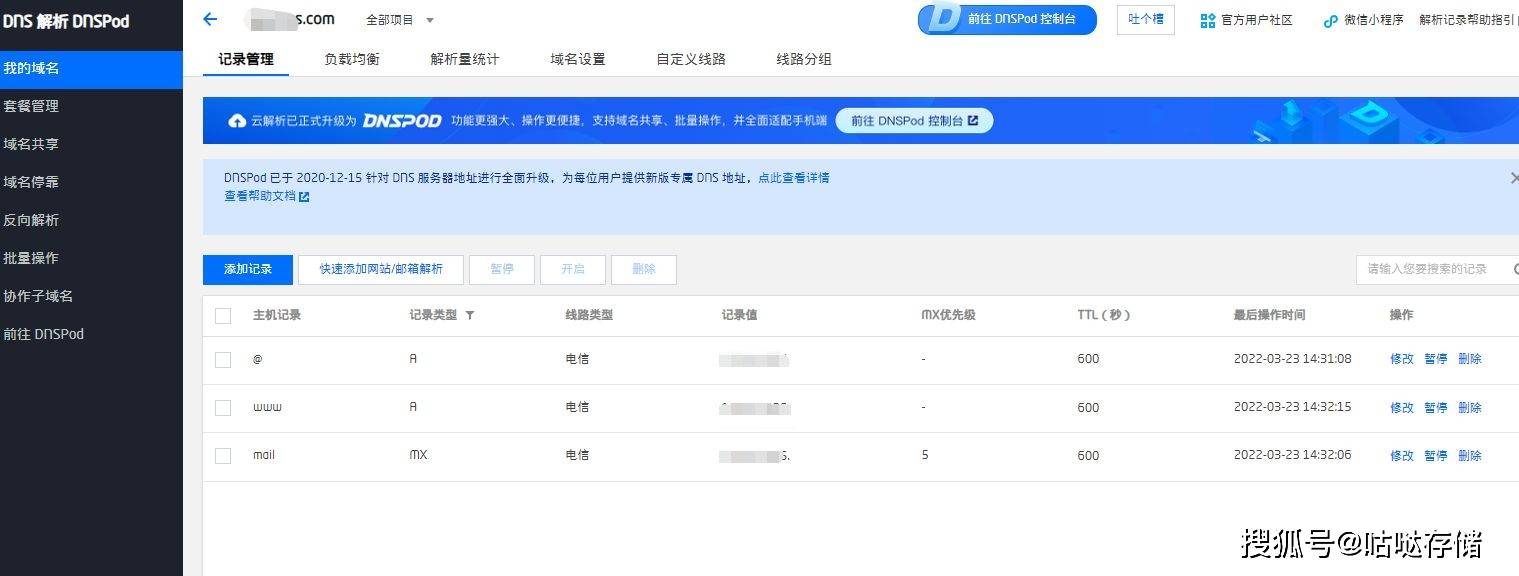Check the mail record row checkbox
Image resolution: width=1519 pixels, height=576 pixels.
223,455
